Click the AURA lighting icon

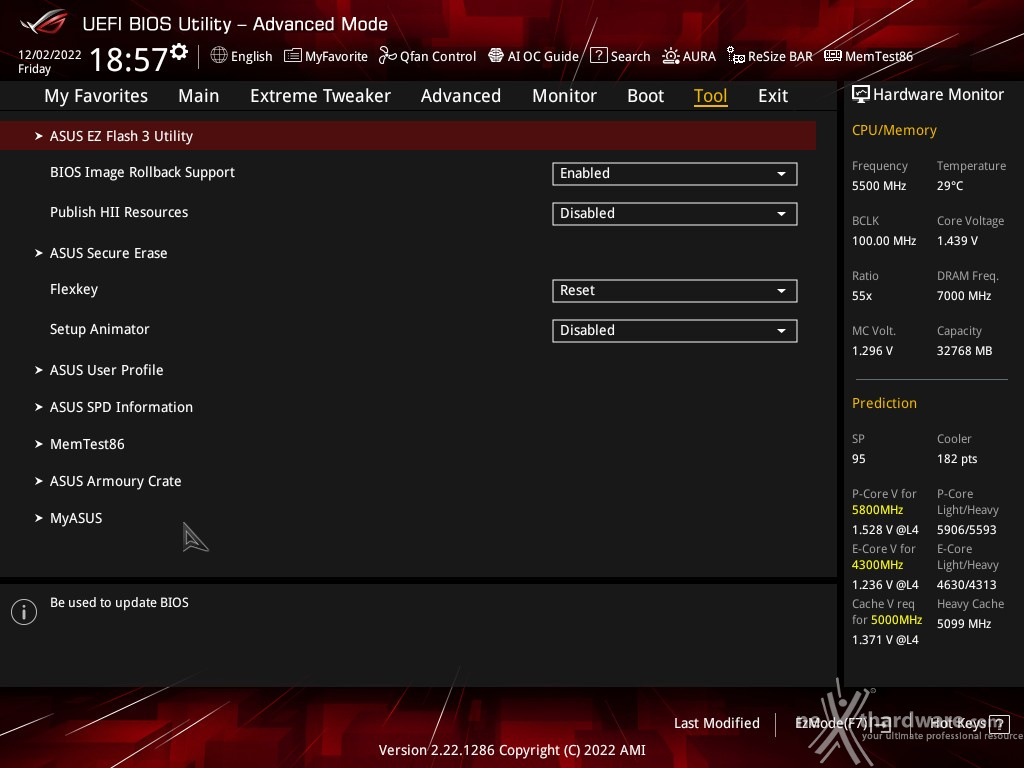pos(671,56)
